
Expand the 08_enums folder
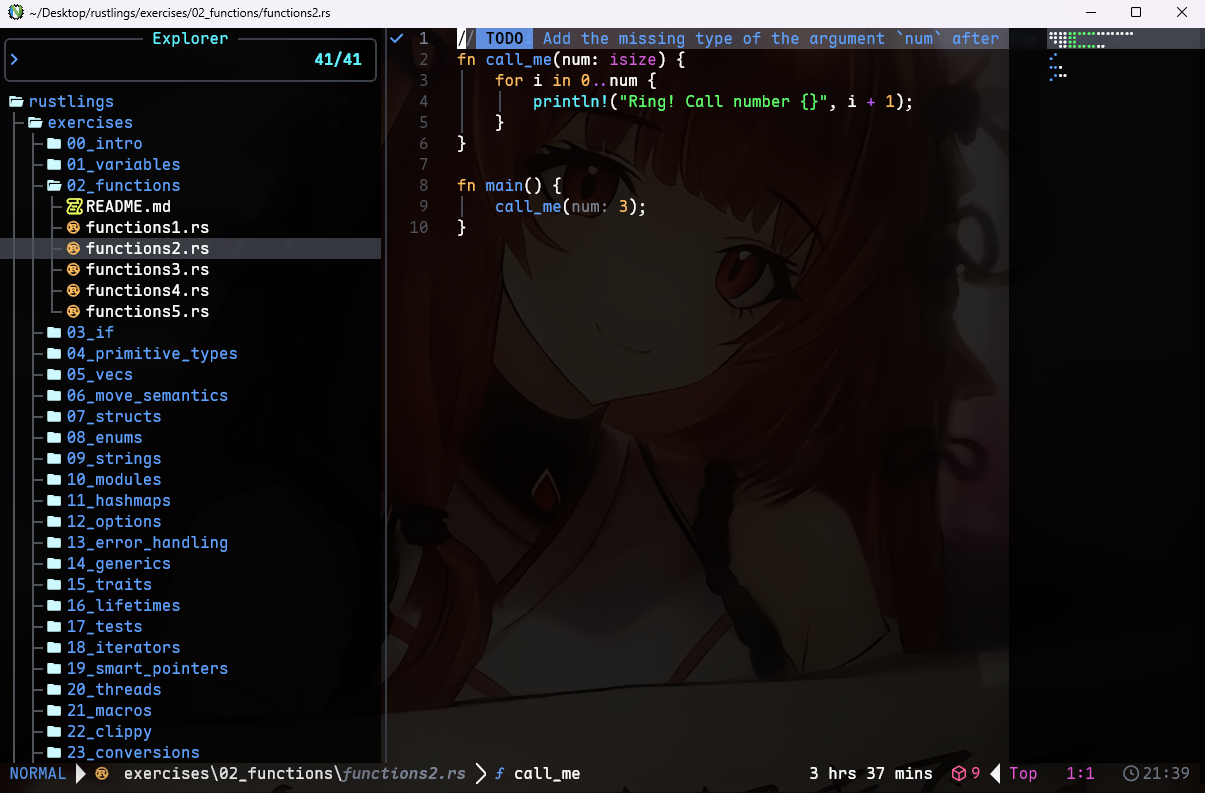[x=105, y=438]
